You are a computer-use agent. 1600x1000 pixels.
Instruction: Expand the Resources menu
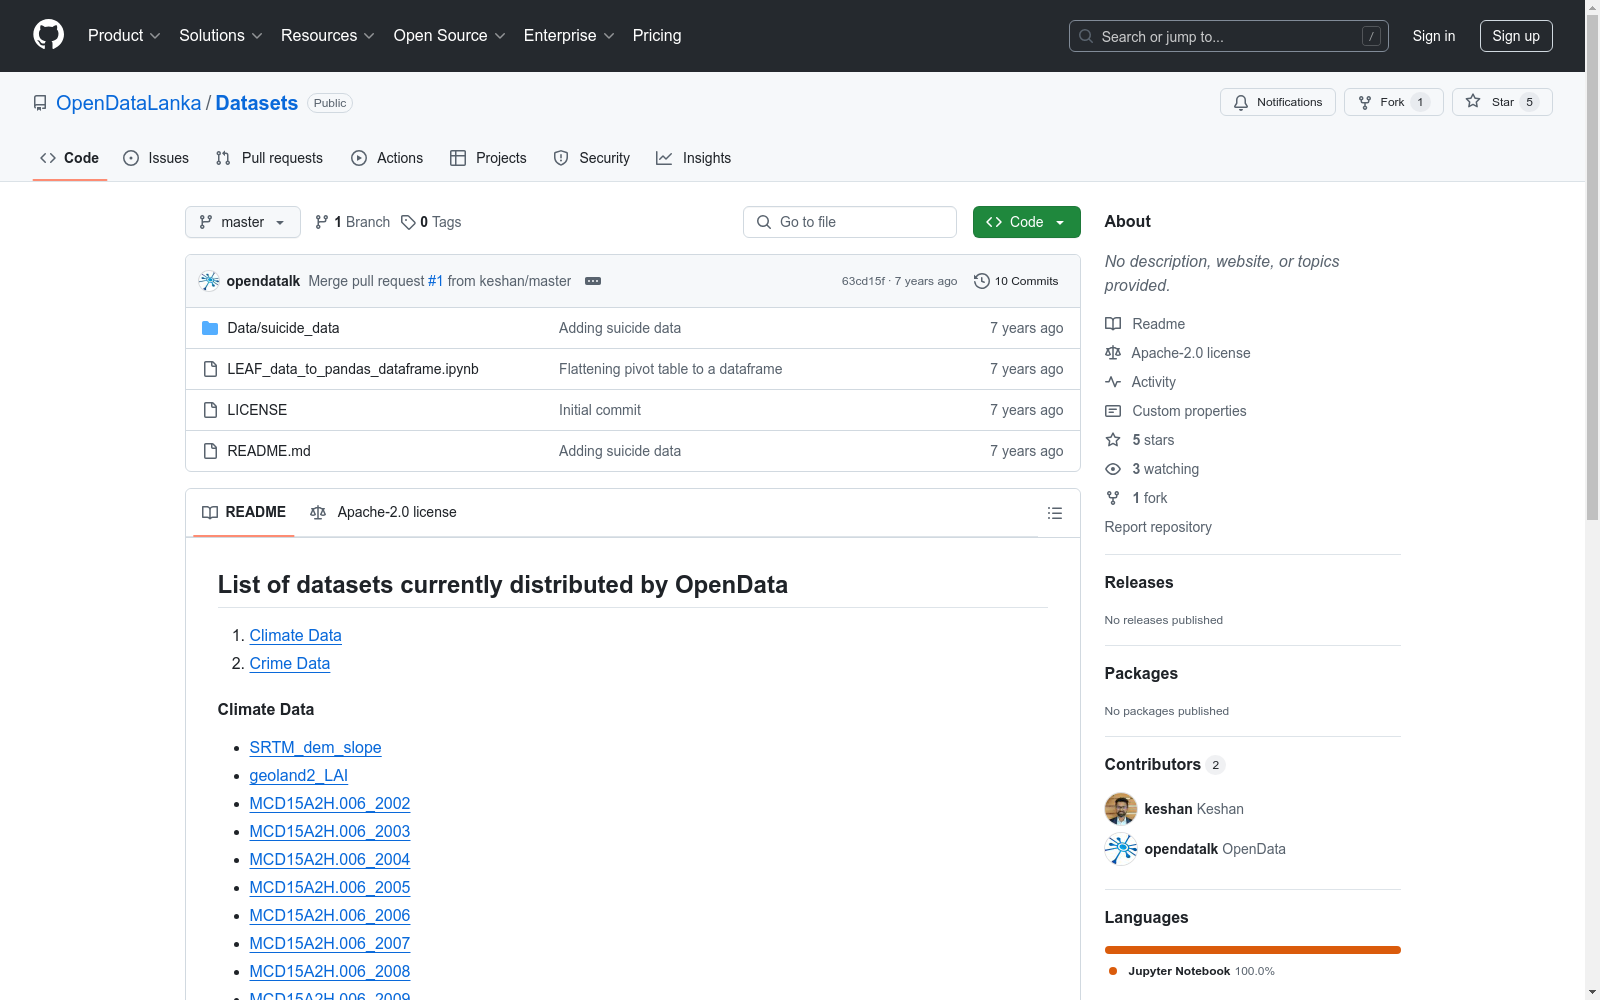pos(328,36)
